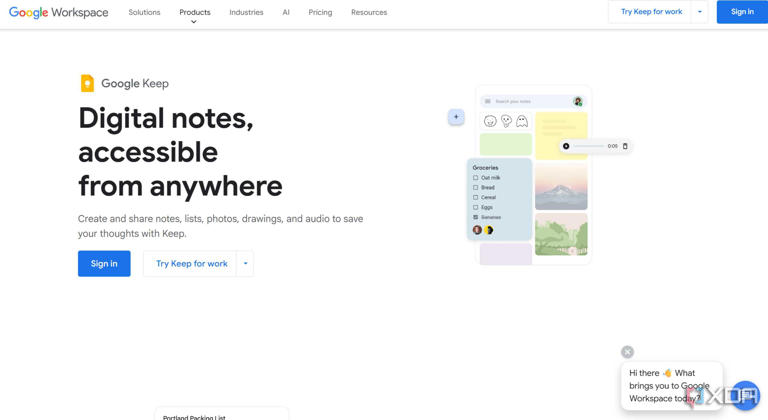Click the trash icon on audio player
Viewport: 768px width, 420px height.
point(625,146)
